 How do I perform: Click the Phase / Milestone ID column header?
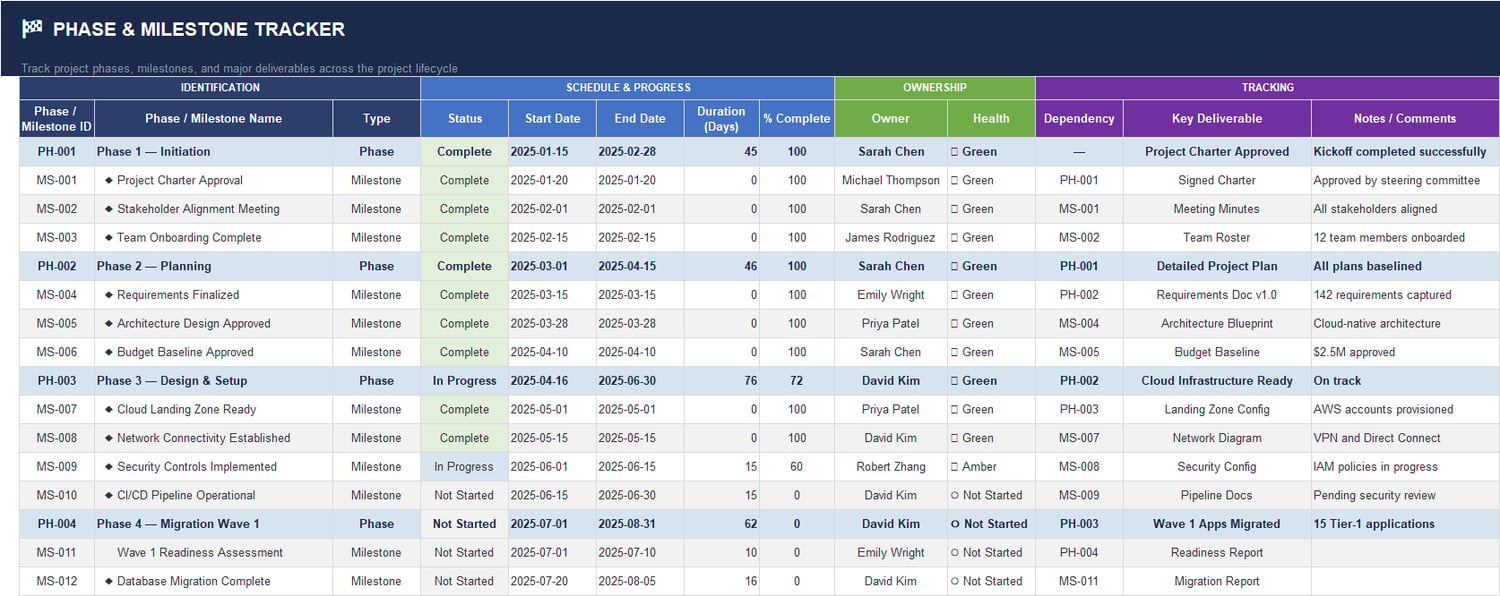pos(56,118)
